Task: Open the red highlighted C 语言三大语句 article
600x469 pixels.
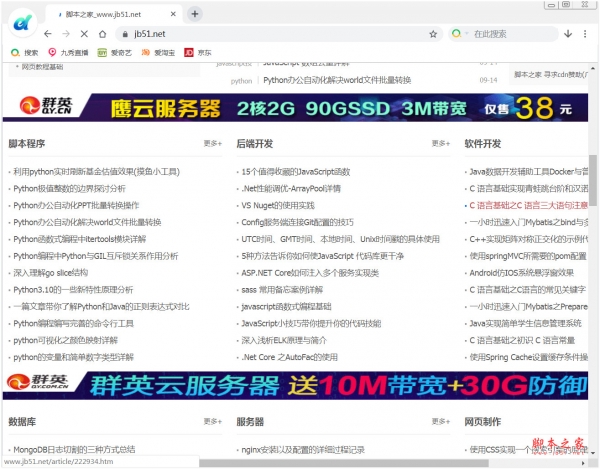Action: (528, 205)
